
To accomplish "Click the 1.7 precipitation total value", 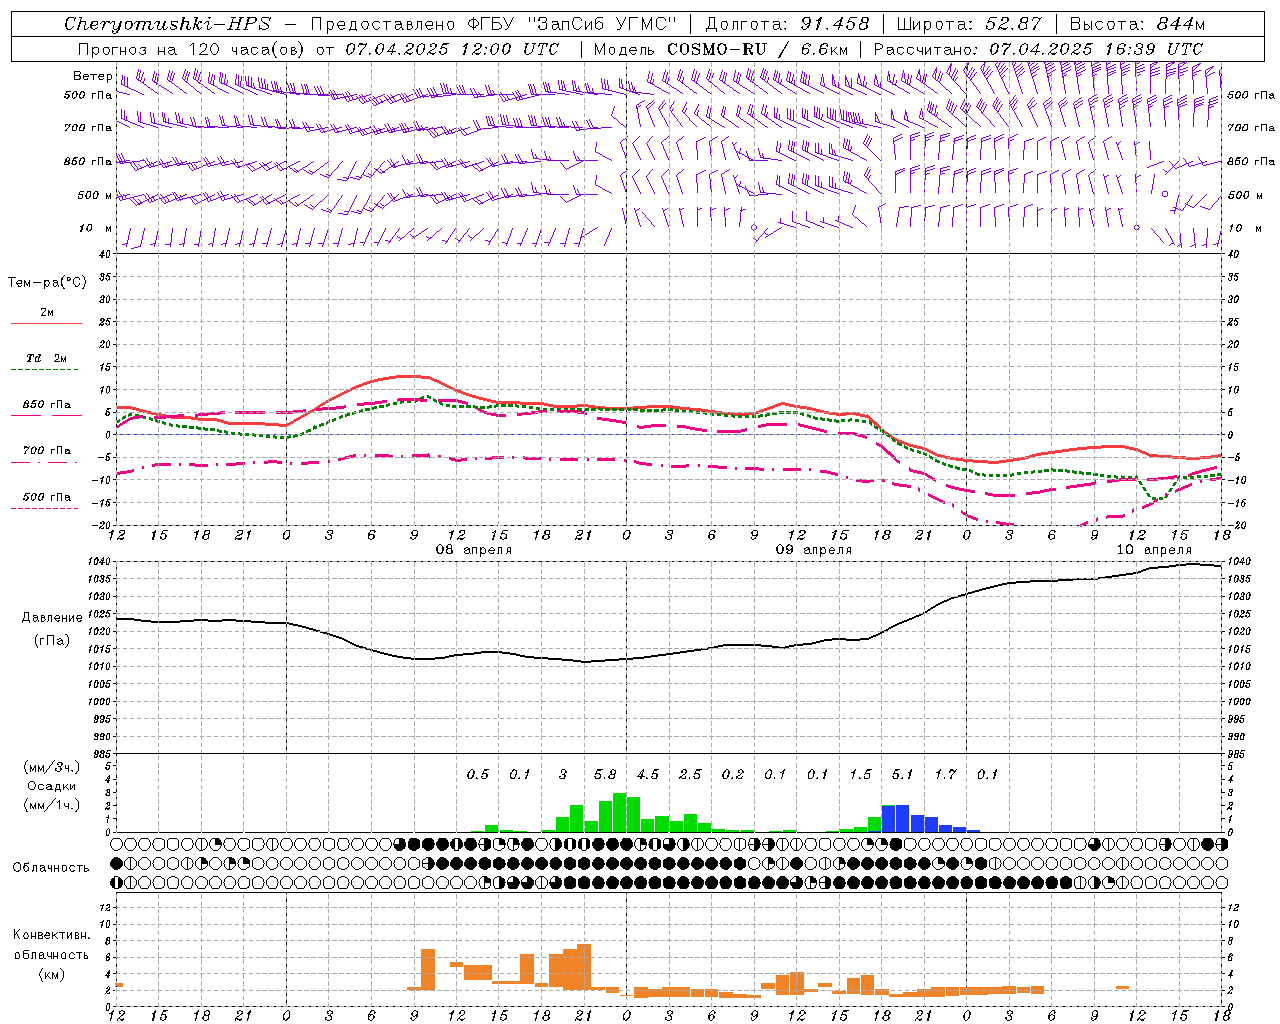I will coord(945,774).
